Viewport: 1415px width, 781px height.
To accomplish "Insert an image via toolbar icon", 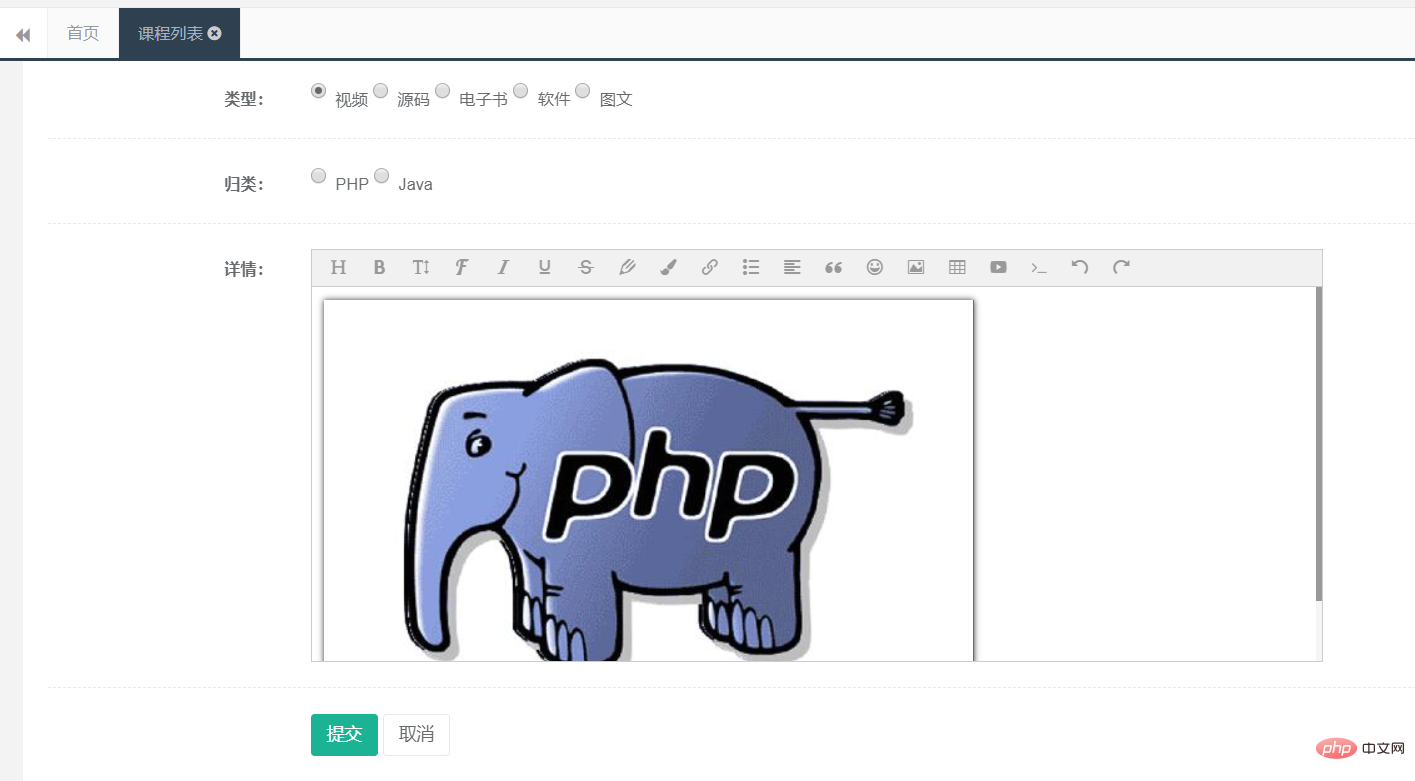I will point(916,267).
